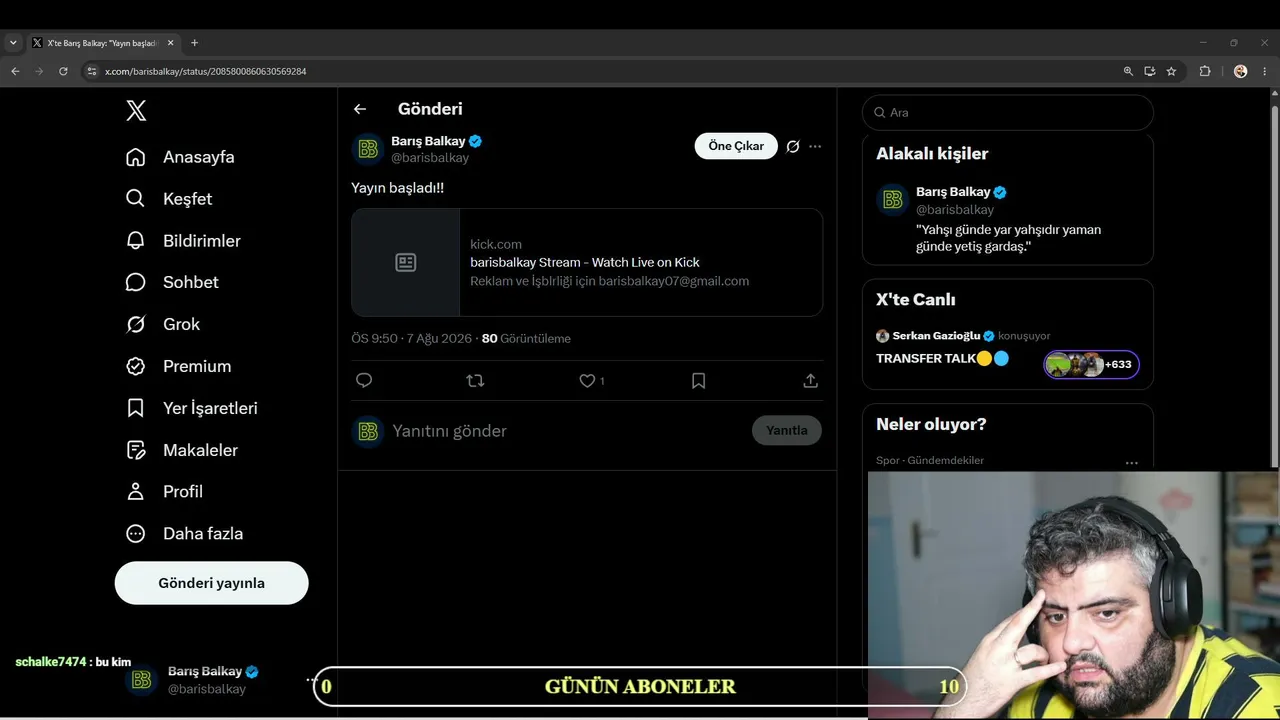Open the trend's three-dot options menu
This screenshot has height=720, width=1280.
pyautogui.click(x=1132, y=463)
